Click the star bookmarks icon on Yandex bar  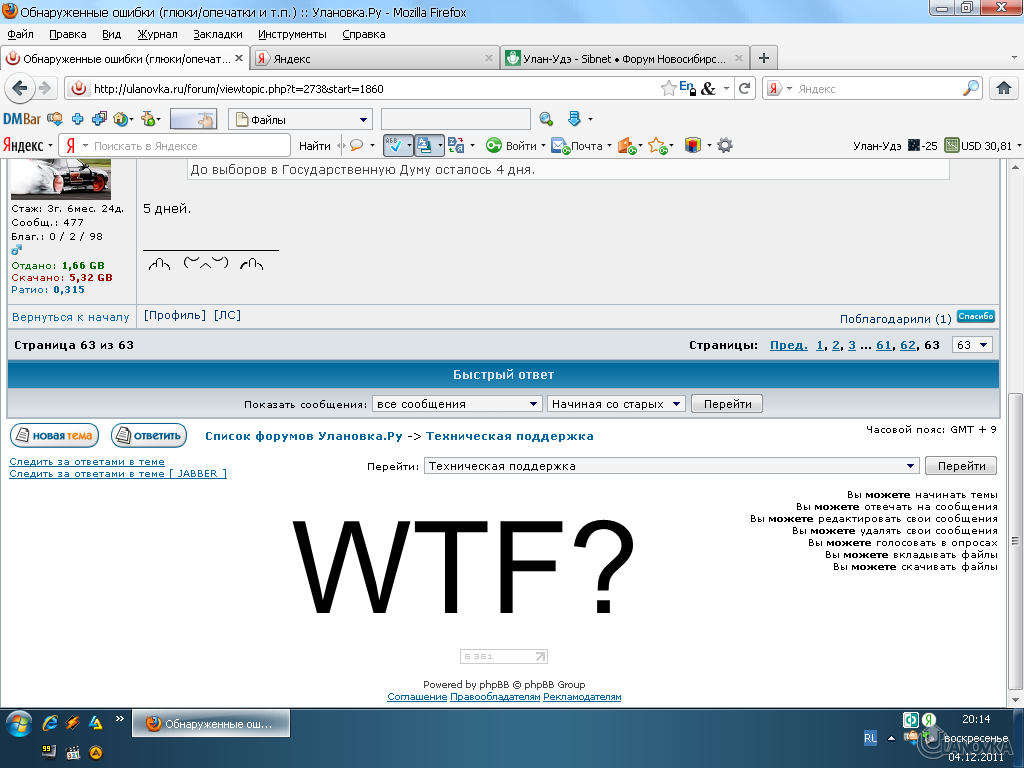click(x=656, y=144)
